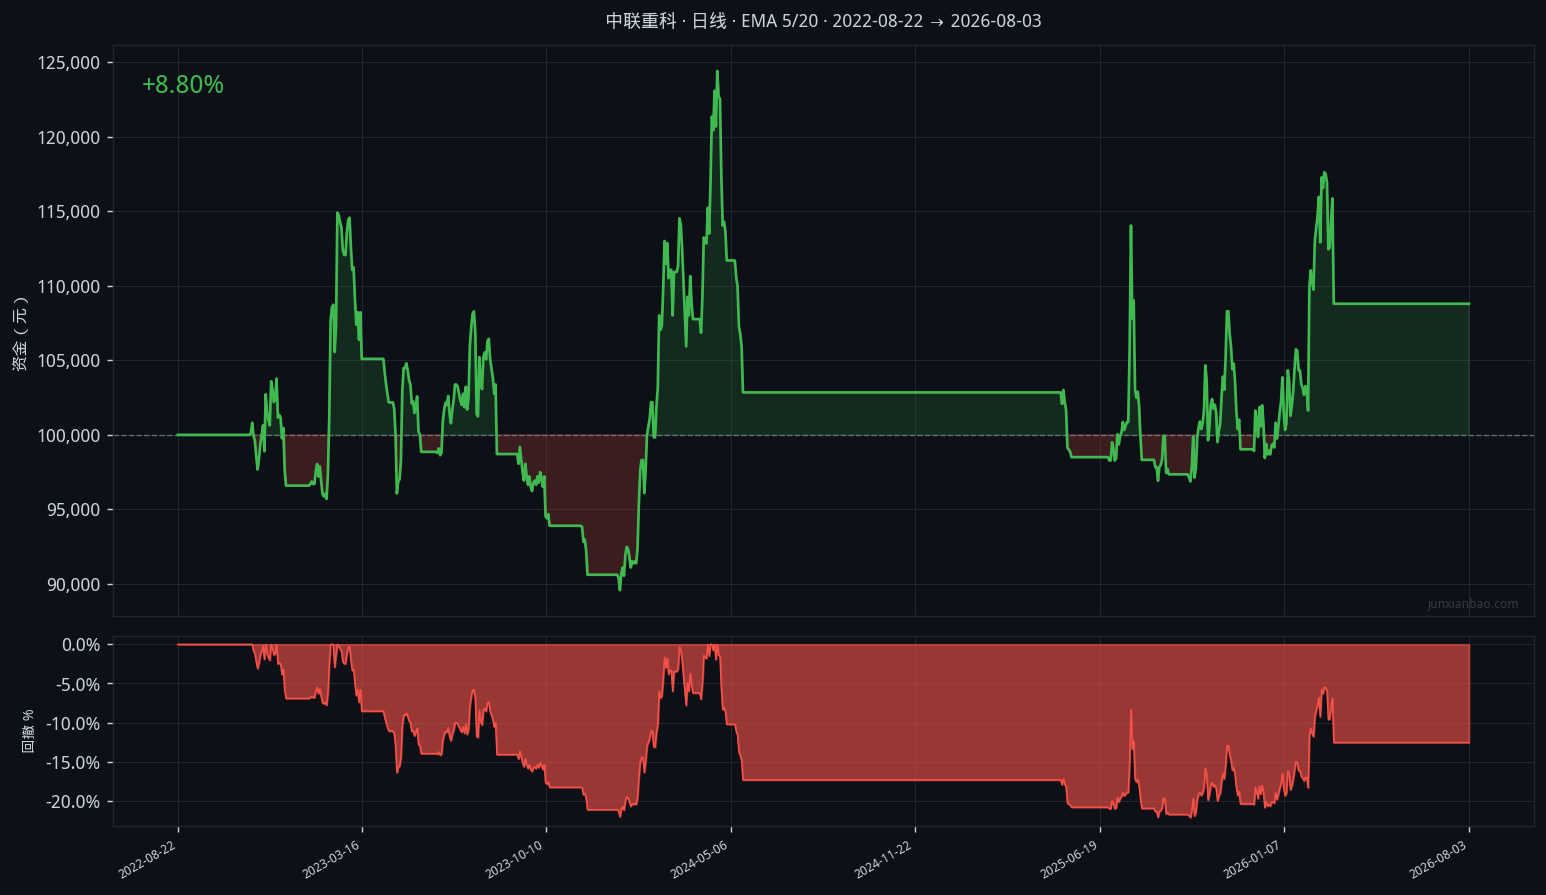Viewport: 1546px width, 895px height.
Task: Select the 125,000 y-axis tick label
Action: 69,63
